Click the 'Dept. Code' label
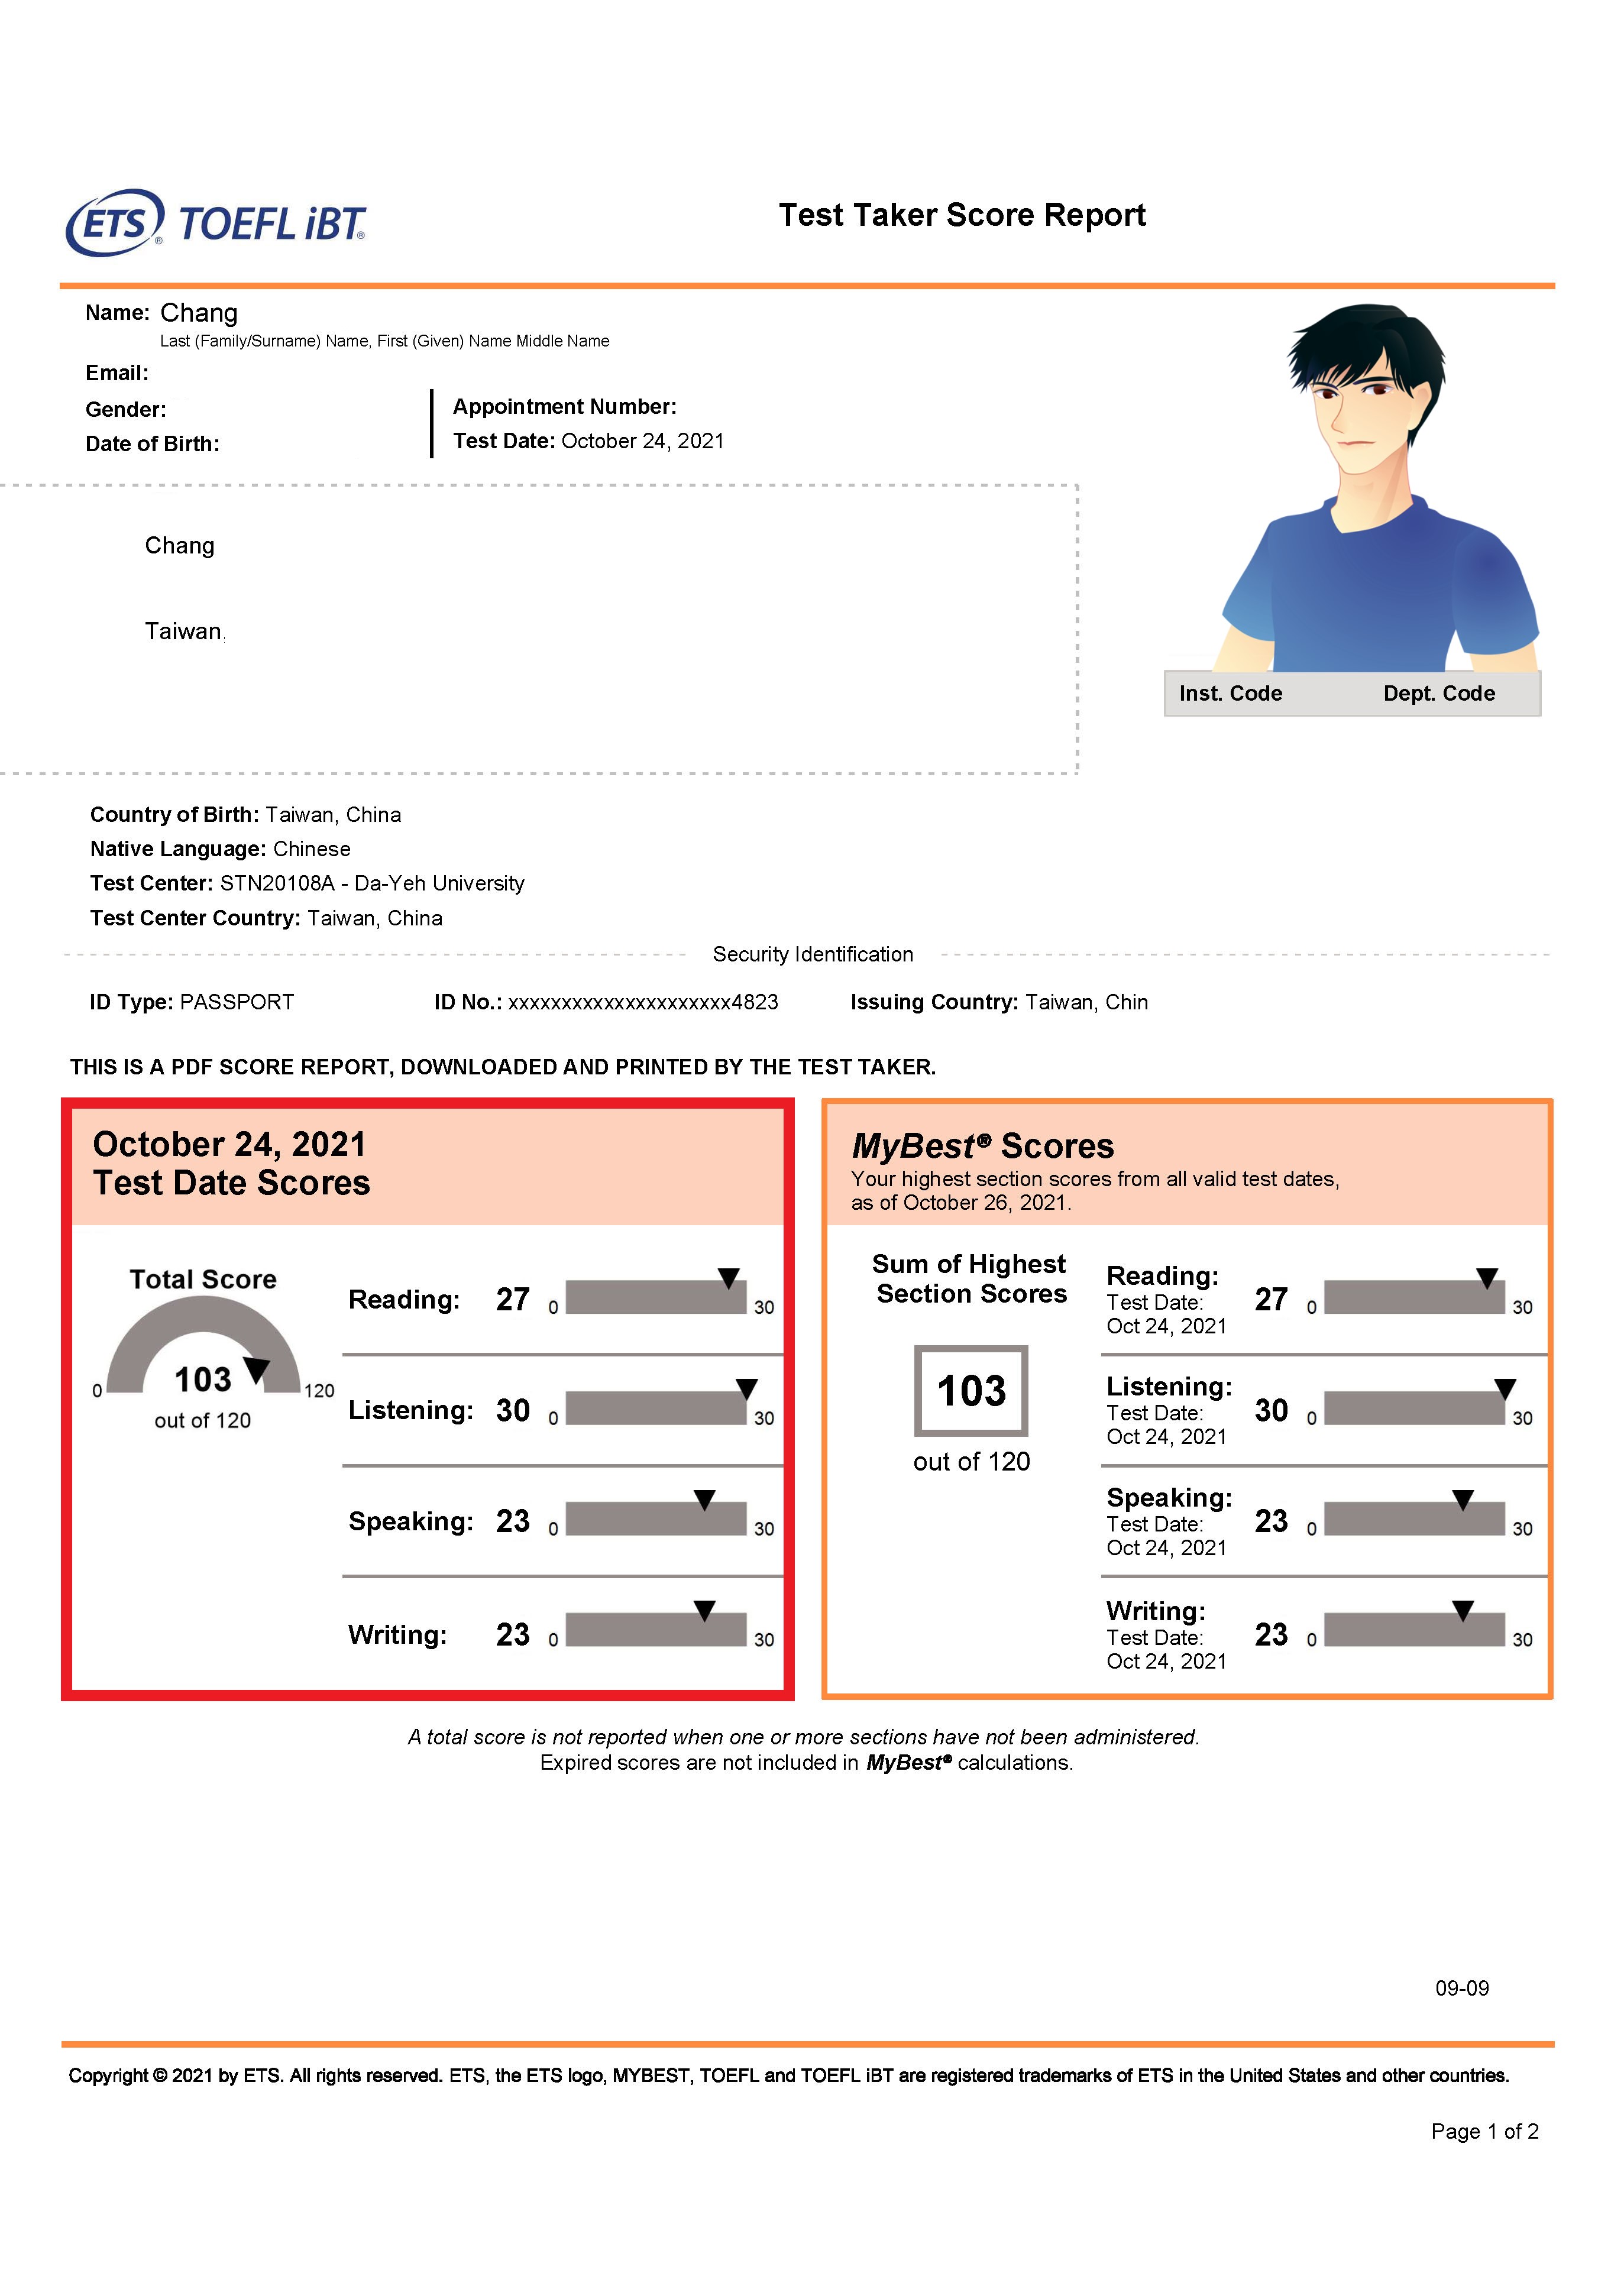The width and height of the screenshot is (1624, 2296). pyautogui.click(x=1439, y=693)
